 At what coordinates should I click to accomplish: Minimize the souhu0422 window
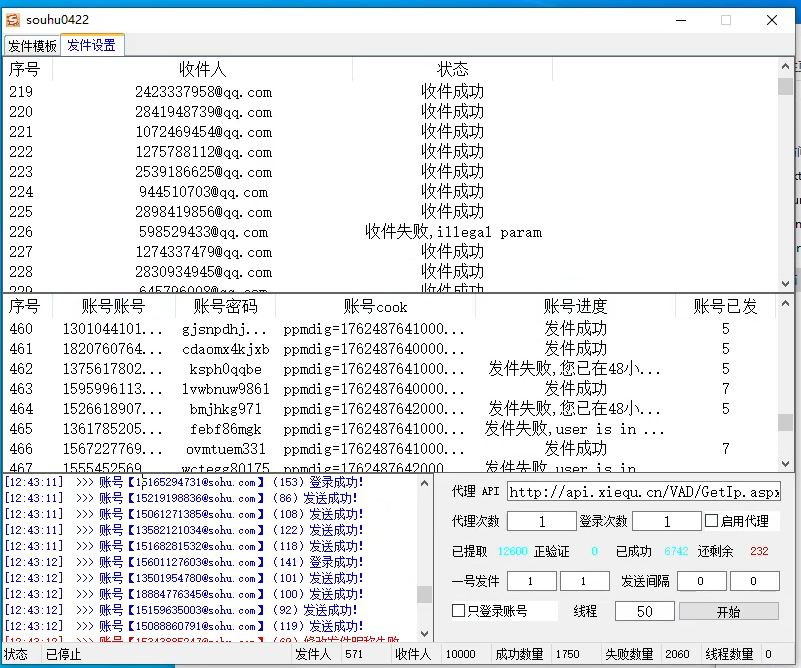point(679,19)
